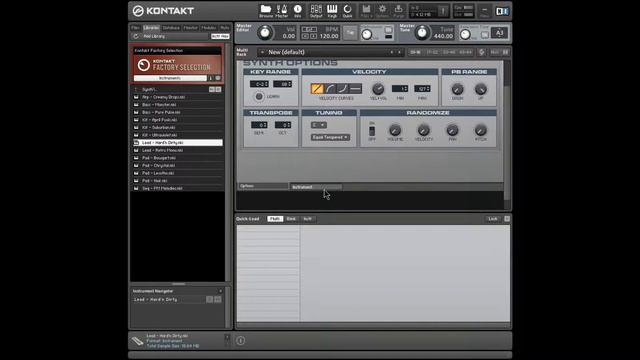Screen dimensions: 640x360
Task: Switch to the Libraries tab
Action: pos(151,28)
